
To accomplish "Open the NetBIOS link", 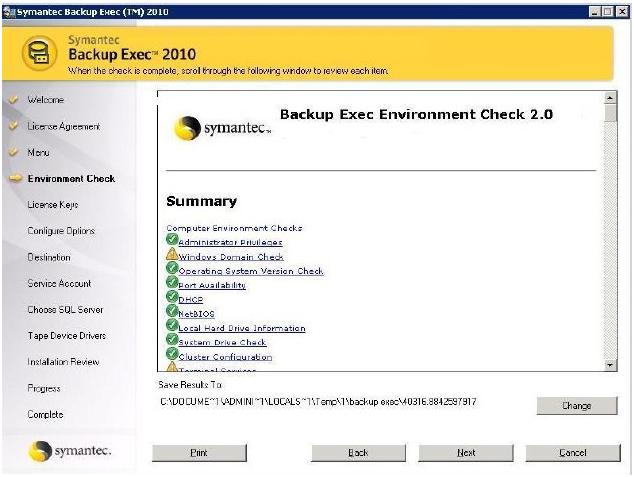I will point(196,314).
